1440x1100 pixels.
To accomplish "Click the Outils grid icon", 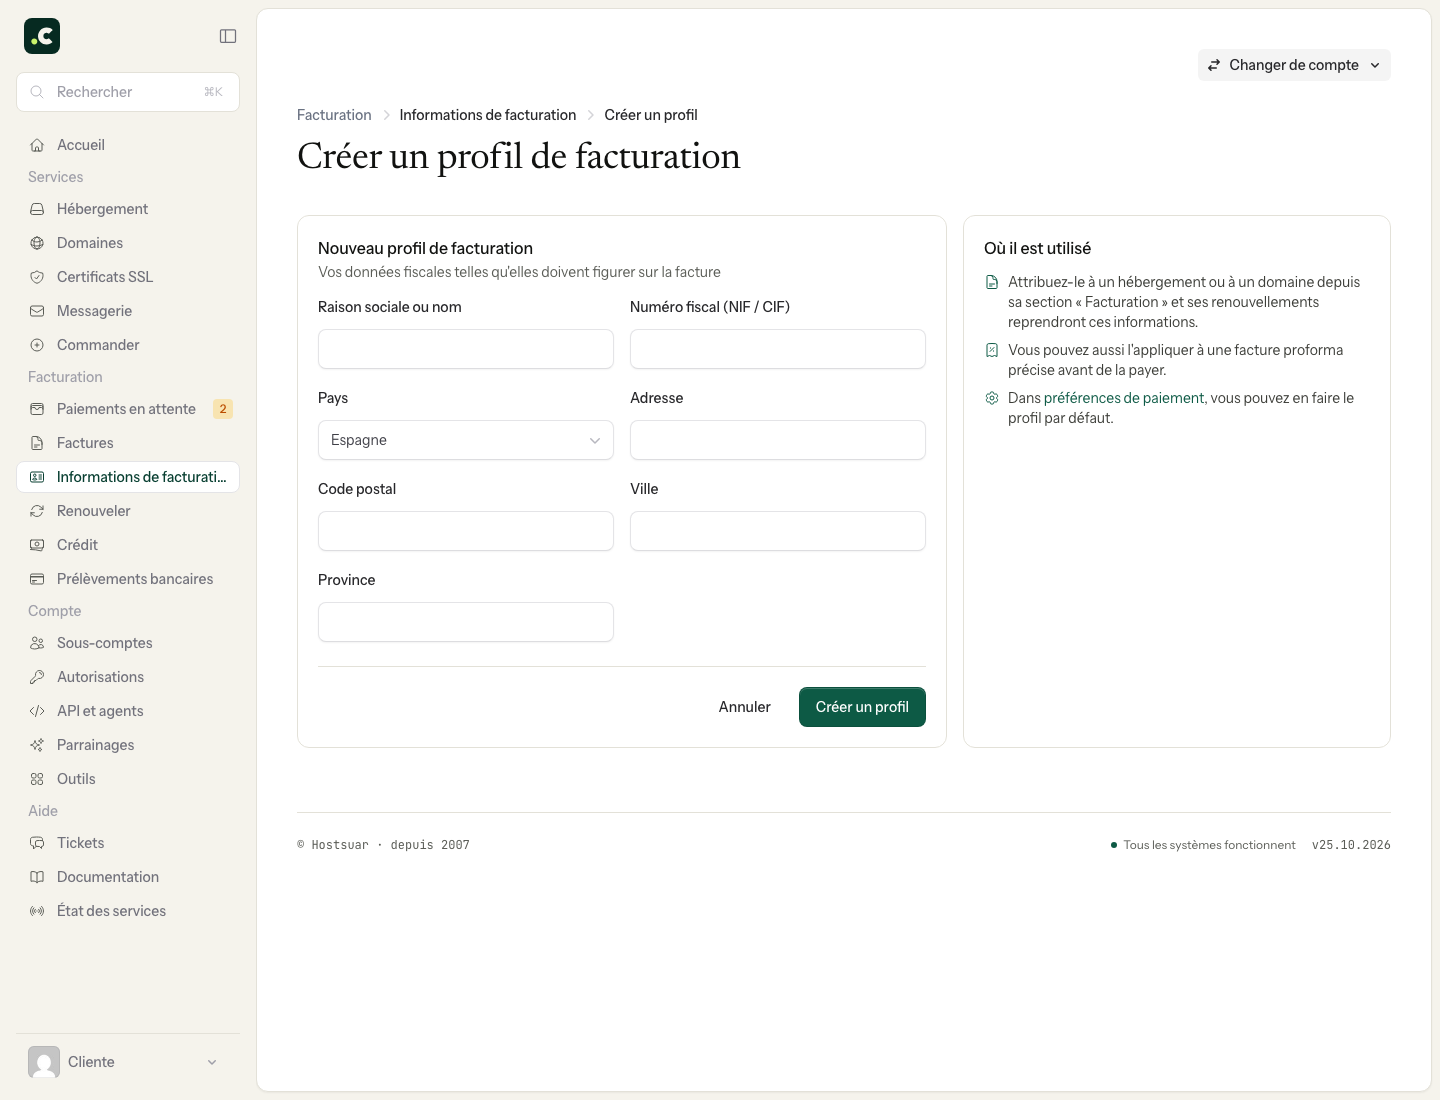I will click(37, 779).
